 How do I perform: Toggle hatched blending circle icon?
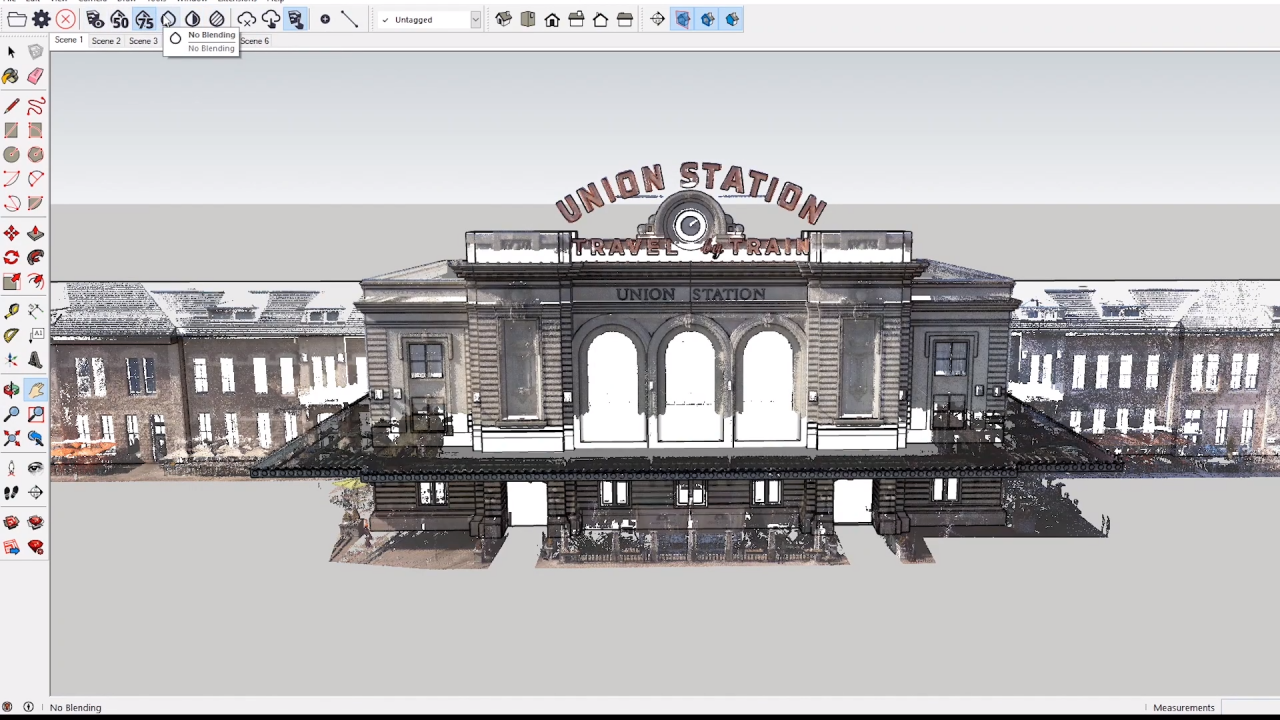(x=216, y=19)
